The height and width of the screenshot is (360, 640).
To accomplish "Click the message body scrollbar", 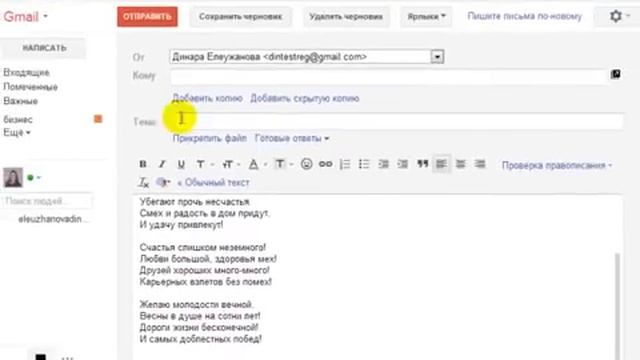I will [x=618, y=306].
